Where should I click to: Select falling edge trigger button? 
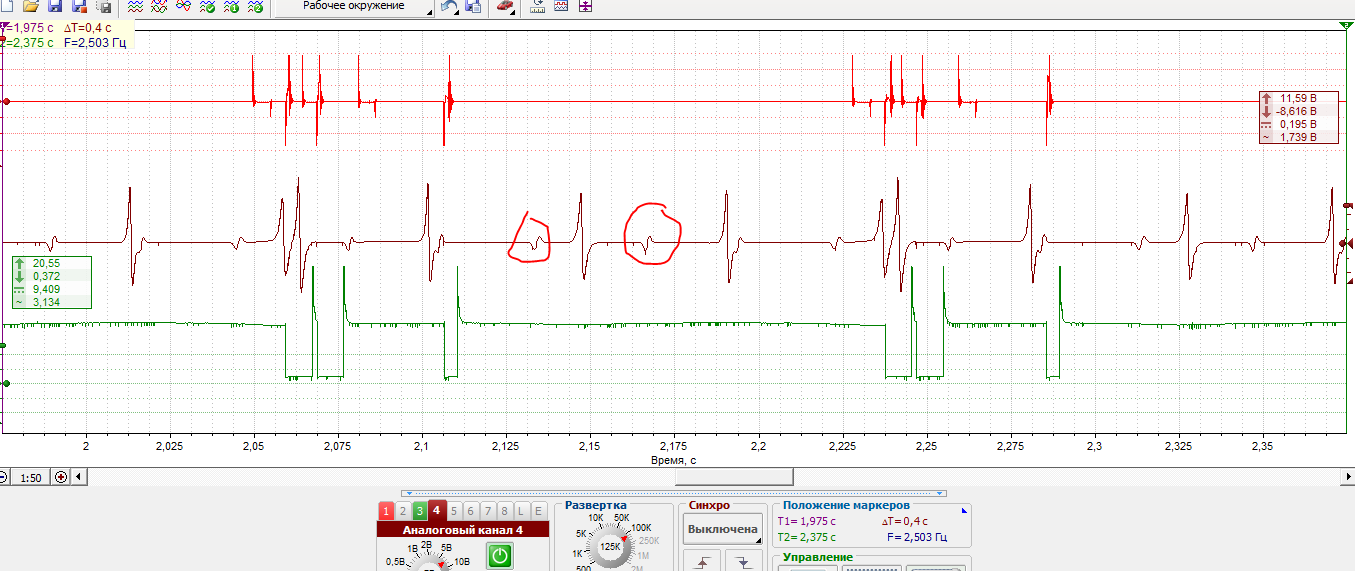(743, 561)
